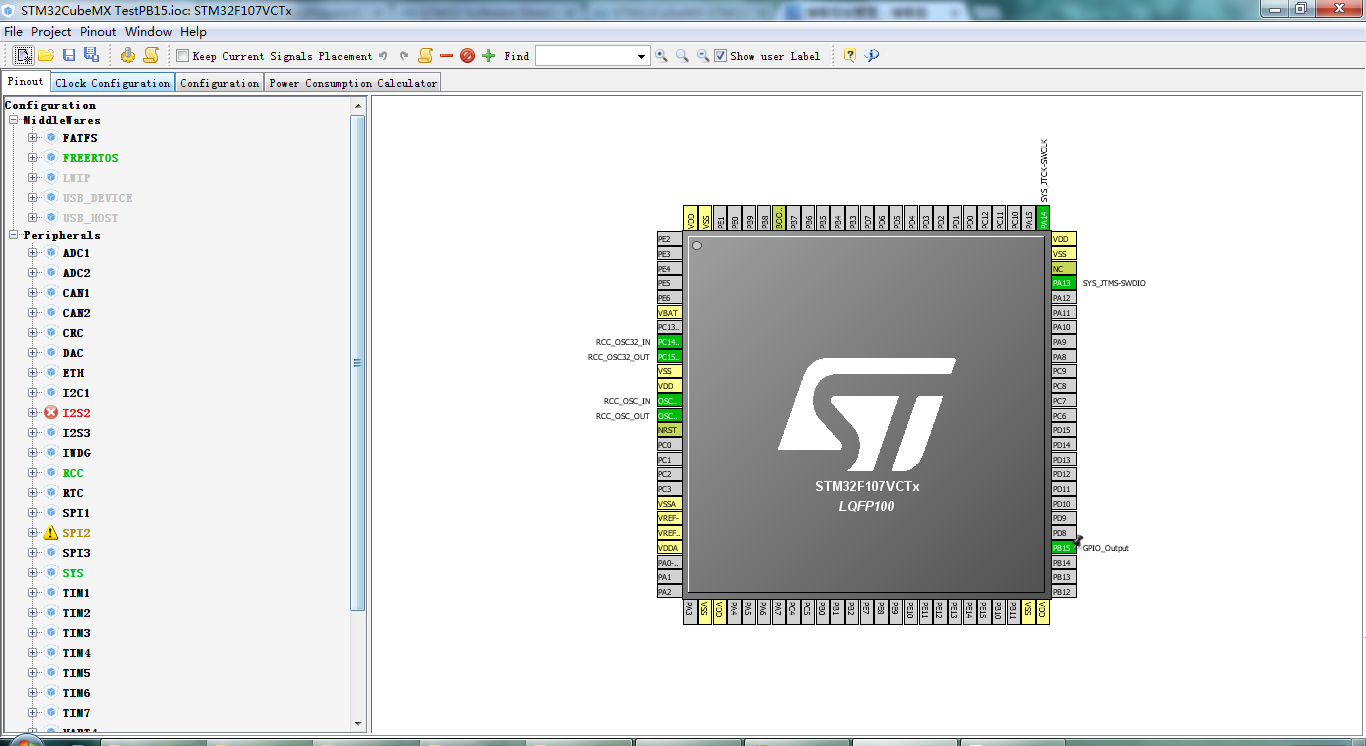Click the red minus icon in toolbar
The width and height of the screenshot is (1366, 746).
447,56
